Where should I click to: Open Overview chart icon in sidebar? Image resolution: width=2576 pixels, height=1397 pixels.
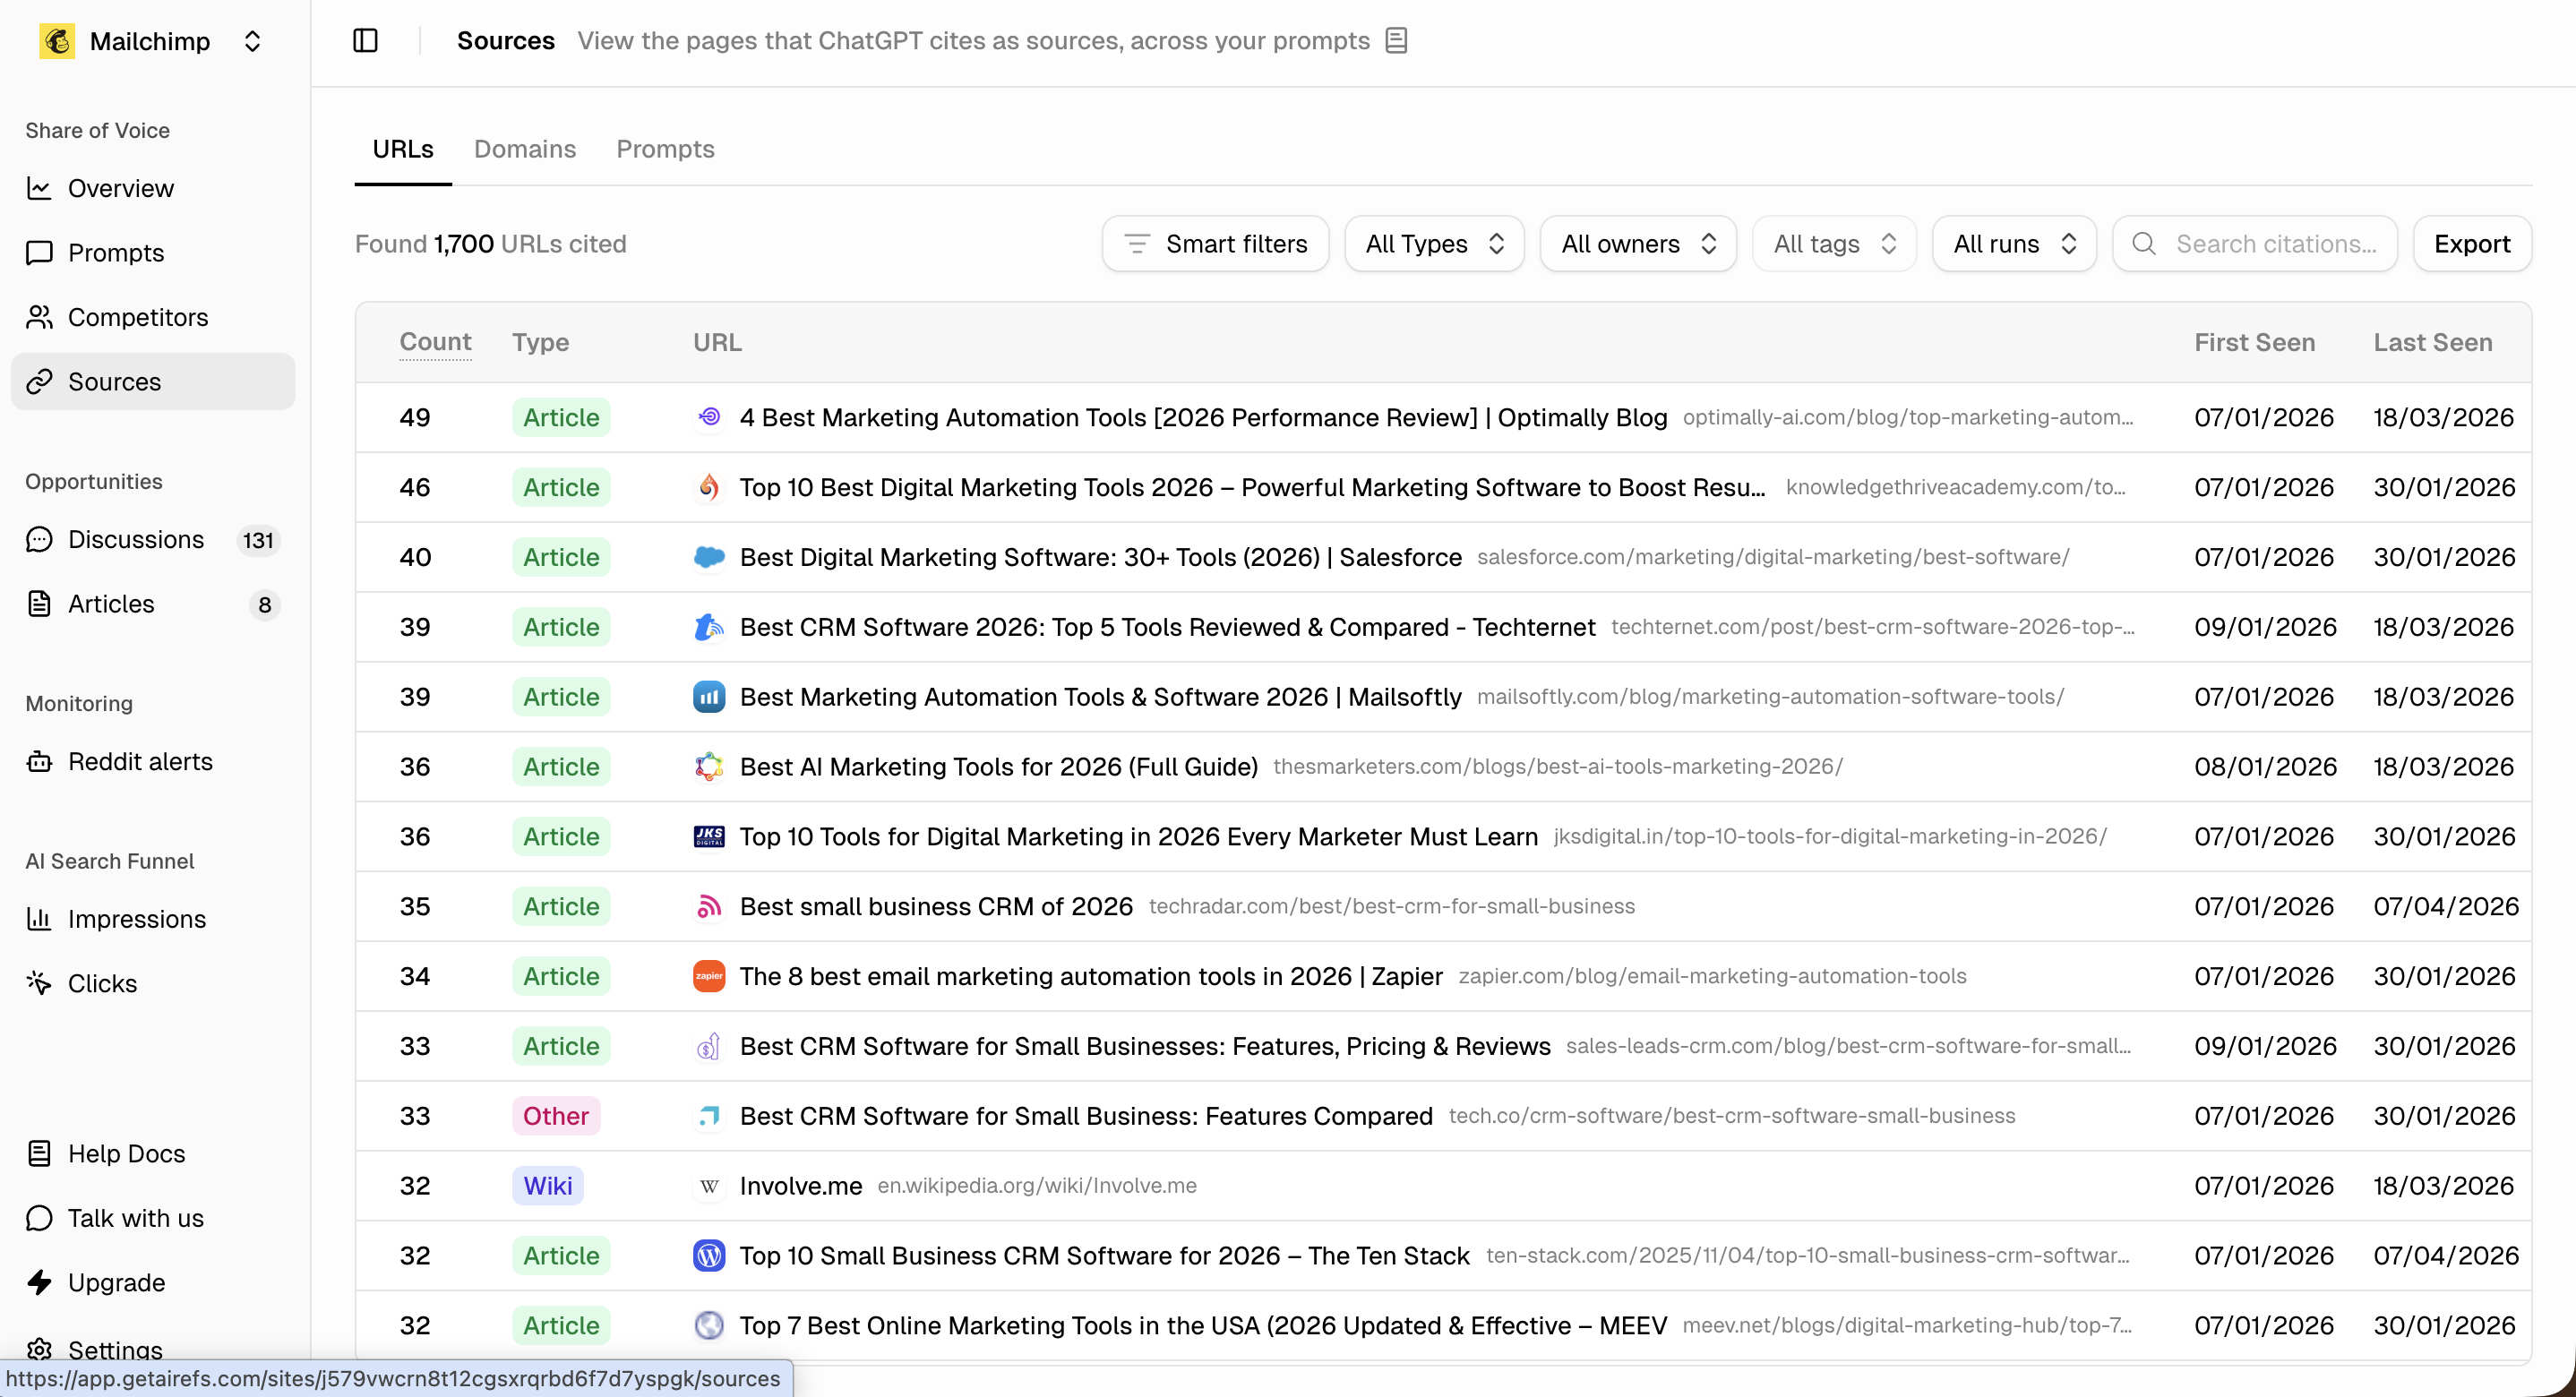tap(39, 188)
